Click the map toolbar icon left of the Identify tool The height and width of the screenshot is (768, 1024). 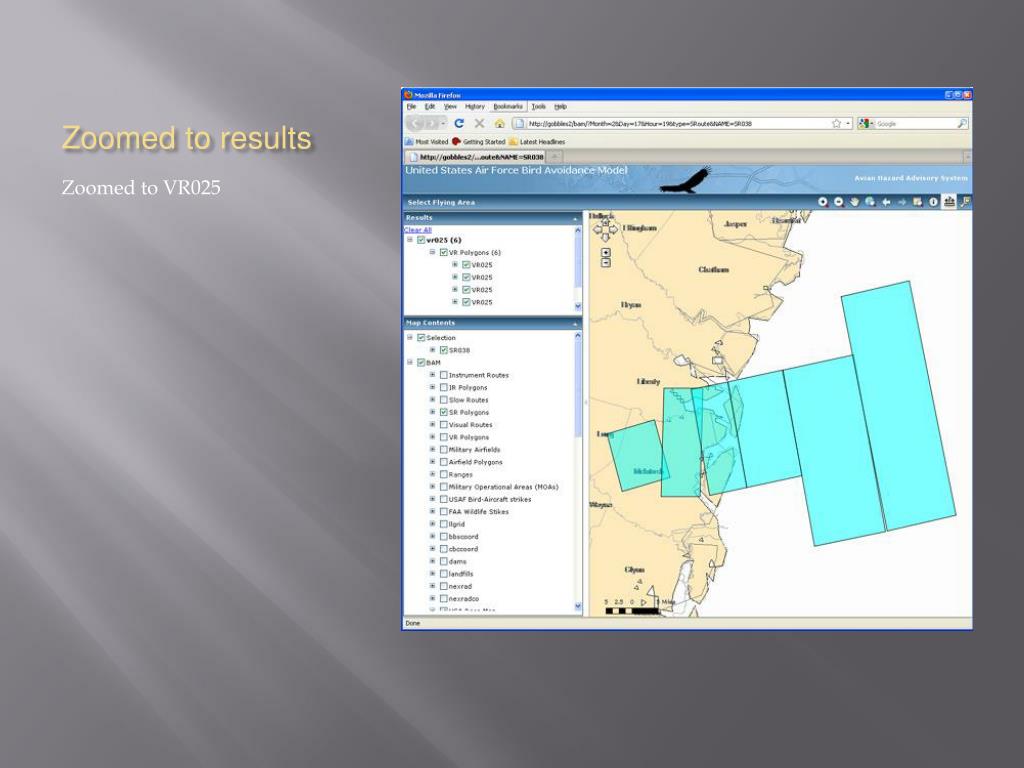pos(918,202)
